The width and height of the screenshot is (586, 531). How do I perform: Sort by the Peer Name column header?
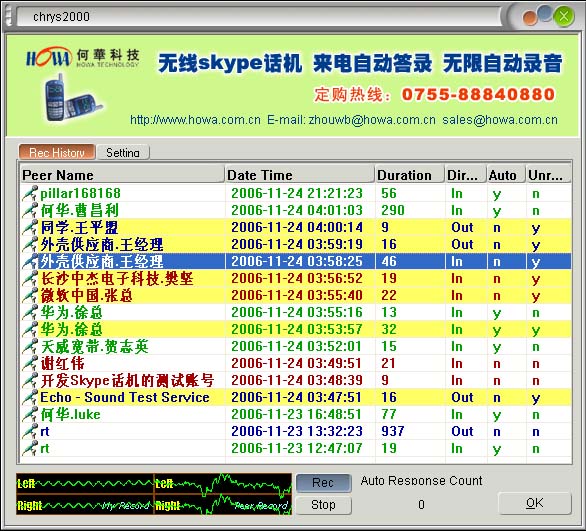(x=122, y=175)
